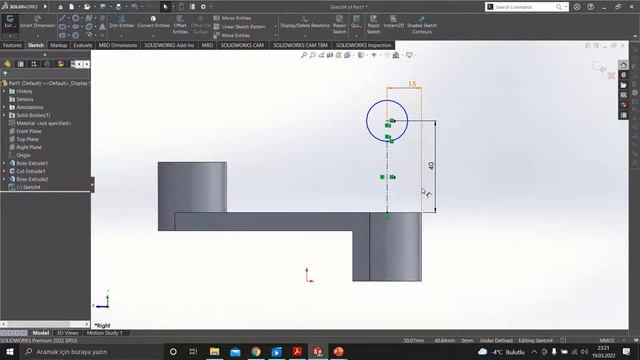640x360 pixels.
Task: Click Mirror Entities in the Sketch ribbon
Action: pyautogui.click(x=232, y=18)
